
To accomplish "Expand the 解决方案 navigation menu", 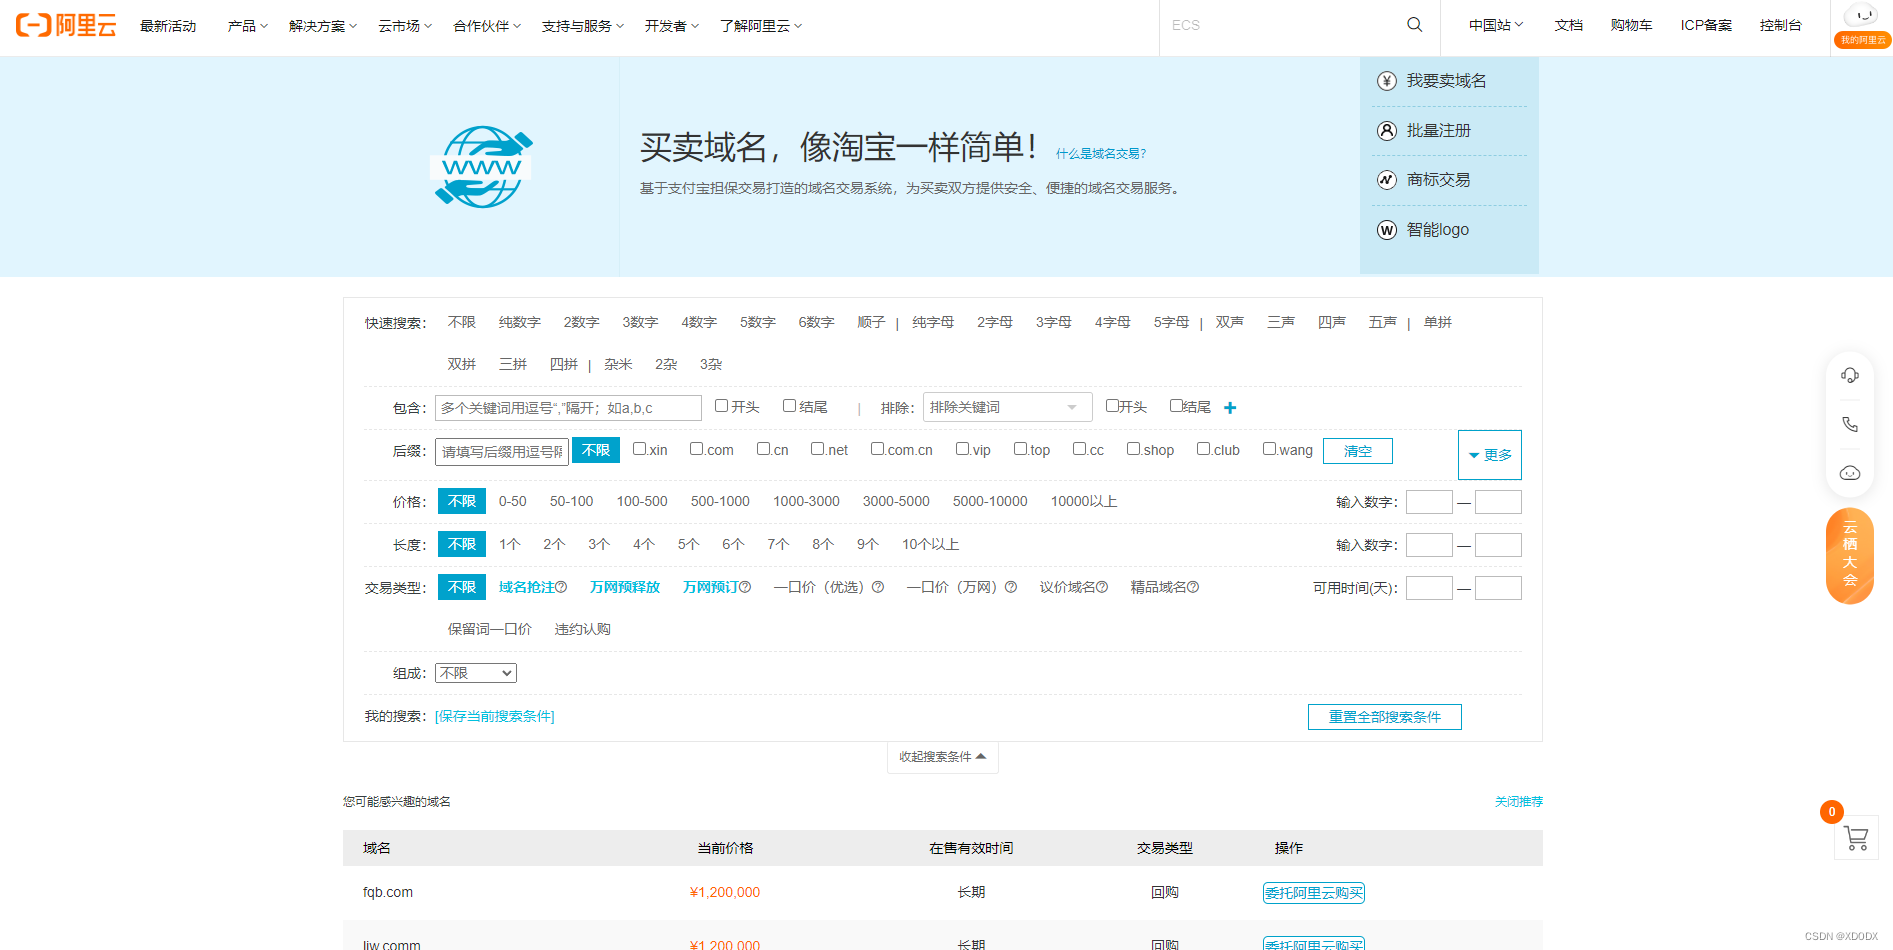I will (x=322, y=26).
